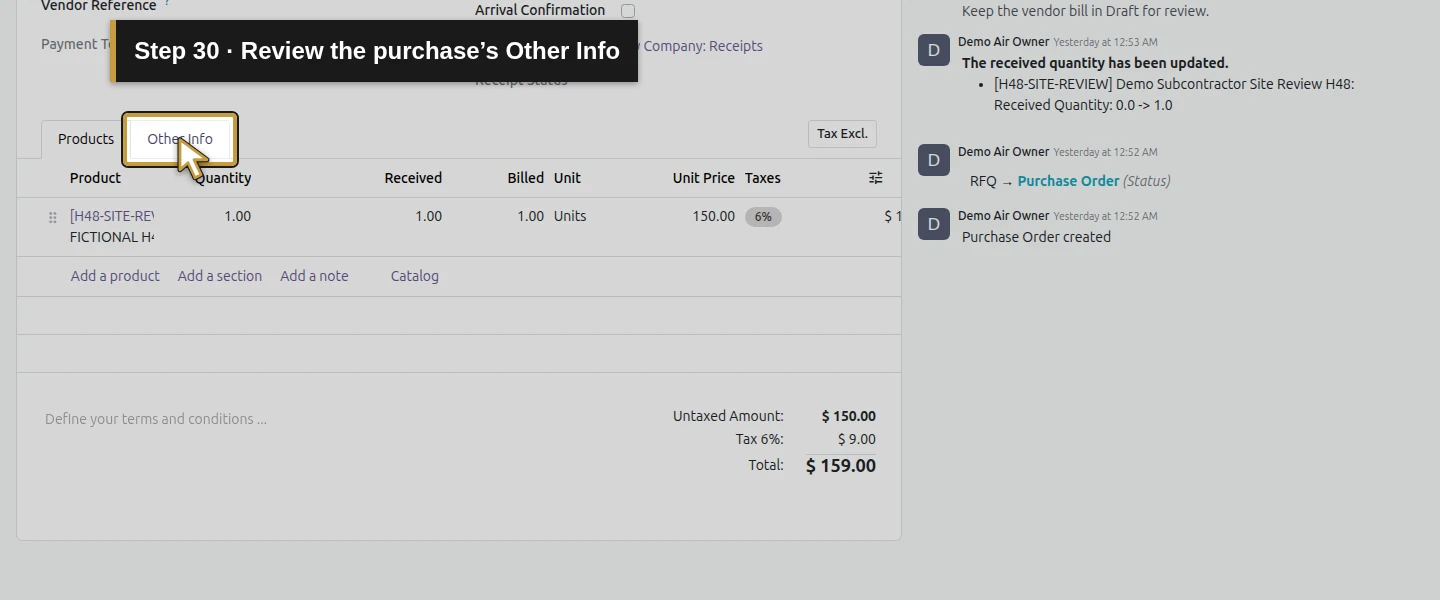Open the 'Company: Receipts' link
This screenshot has width=1440, height=600.
coord(703,46)
